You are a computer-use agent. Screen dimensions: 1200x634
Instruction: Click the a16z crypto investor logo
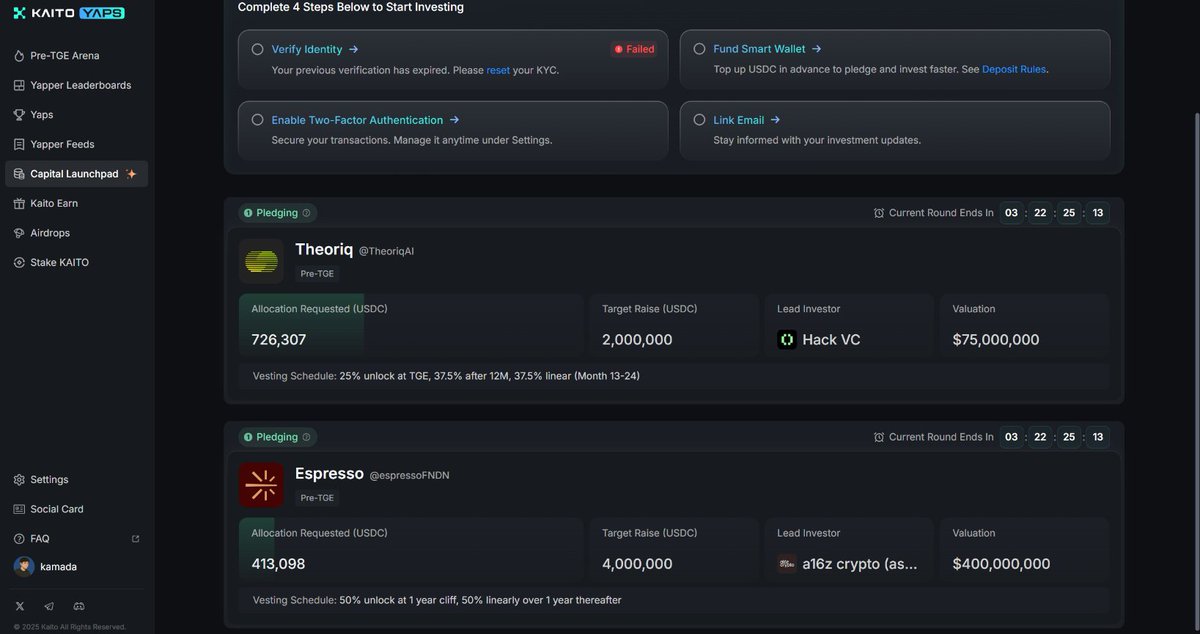787,564
